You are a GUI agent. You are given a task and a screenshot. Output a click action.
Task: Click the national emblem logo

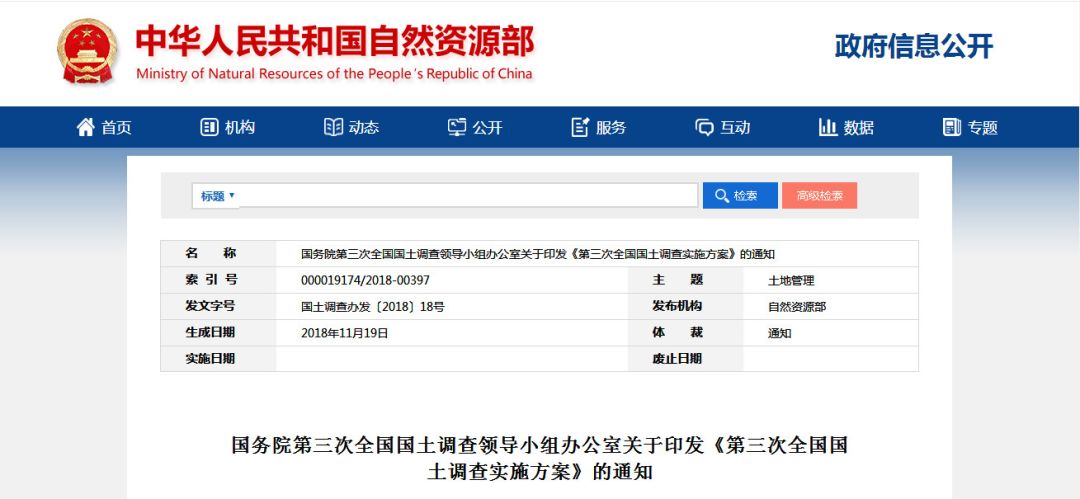click(88, 52)
